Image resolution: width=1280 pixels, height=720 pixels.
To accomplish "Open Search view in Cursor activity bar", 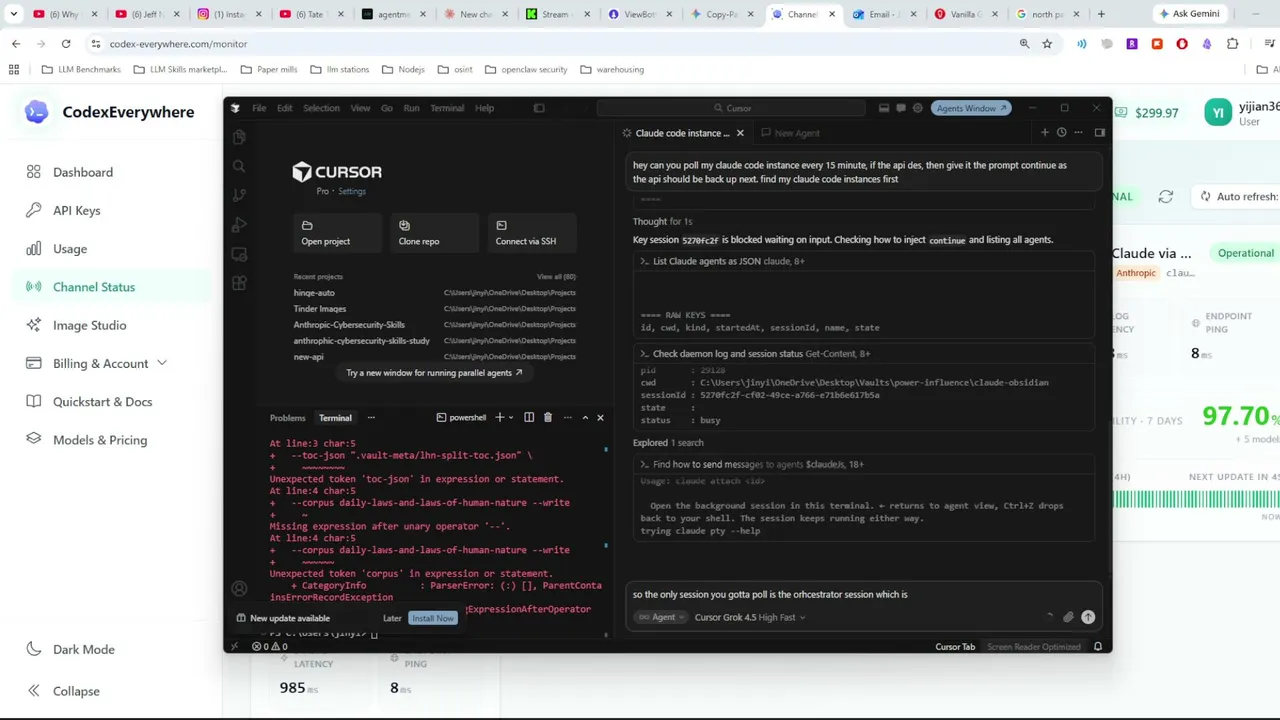I will click(239, 166).
